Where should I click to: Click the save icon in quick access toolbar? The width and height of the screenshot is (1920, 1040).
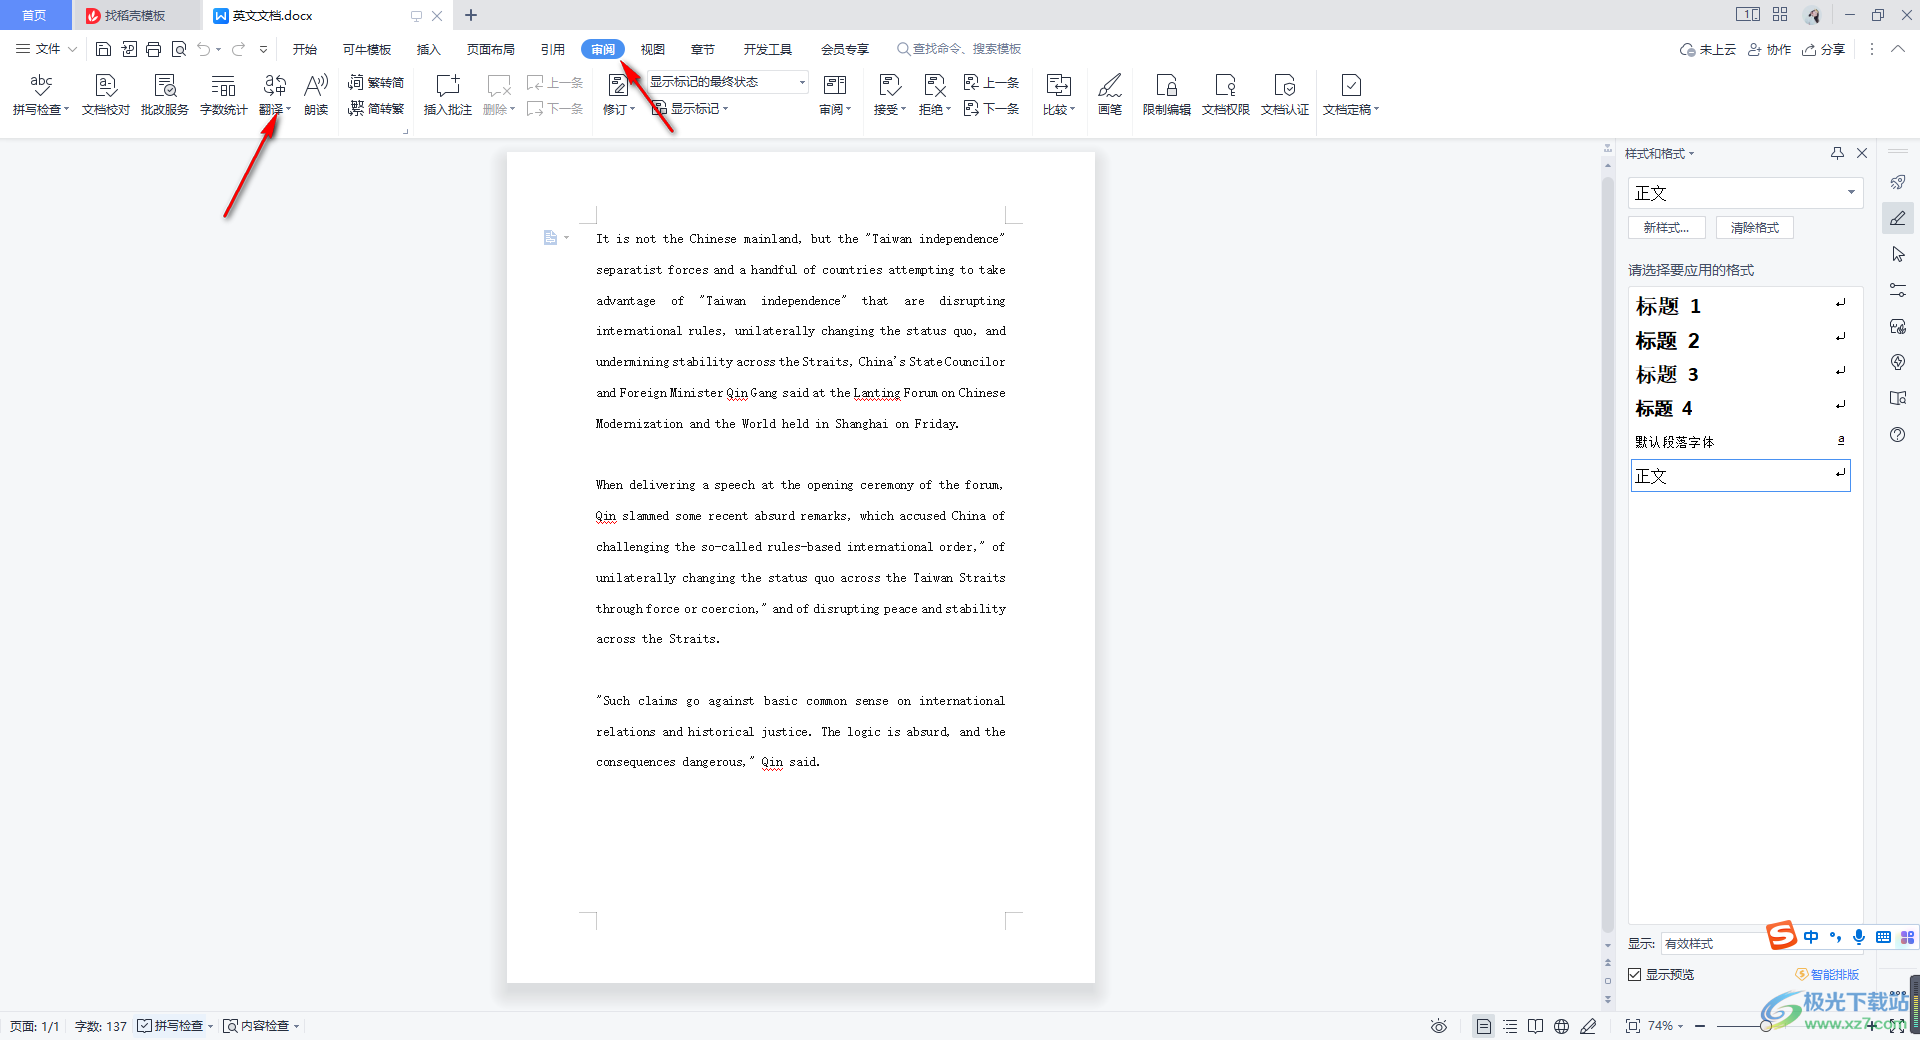(x=103, y=49)
